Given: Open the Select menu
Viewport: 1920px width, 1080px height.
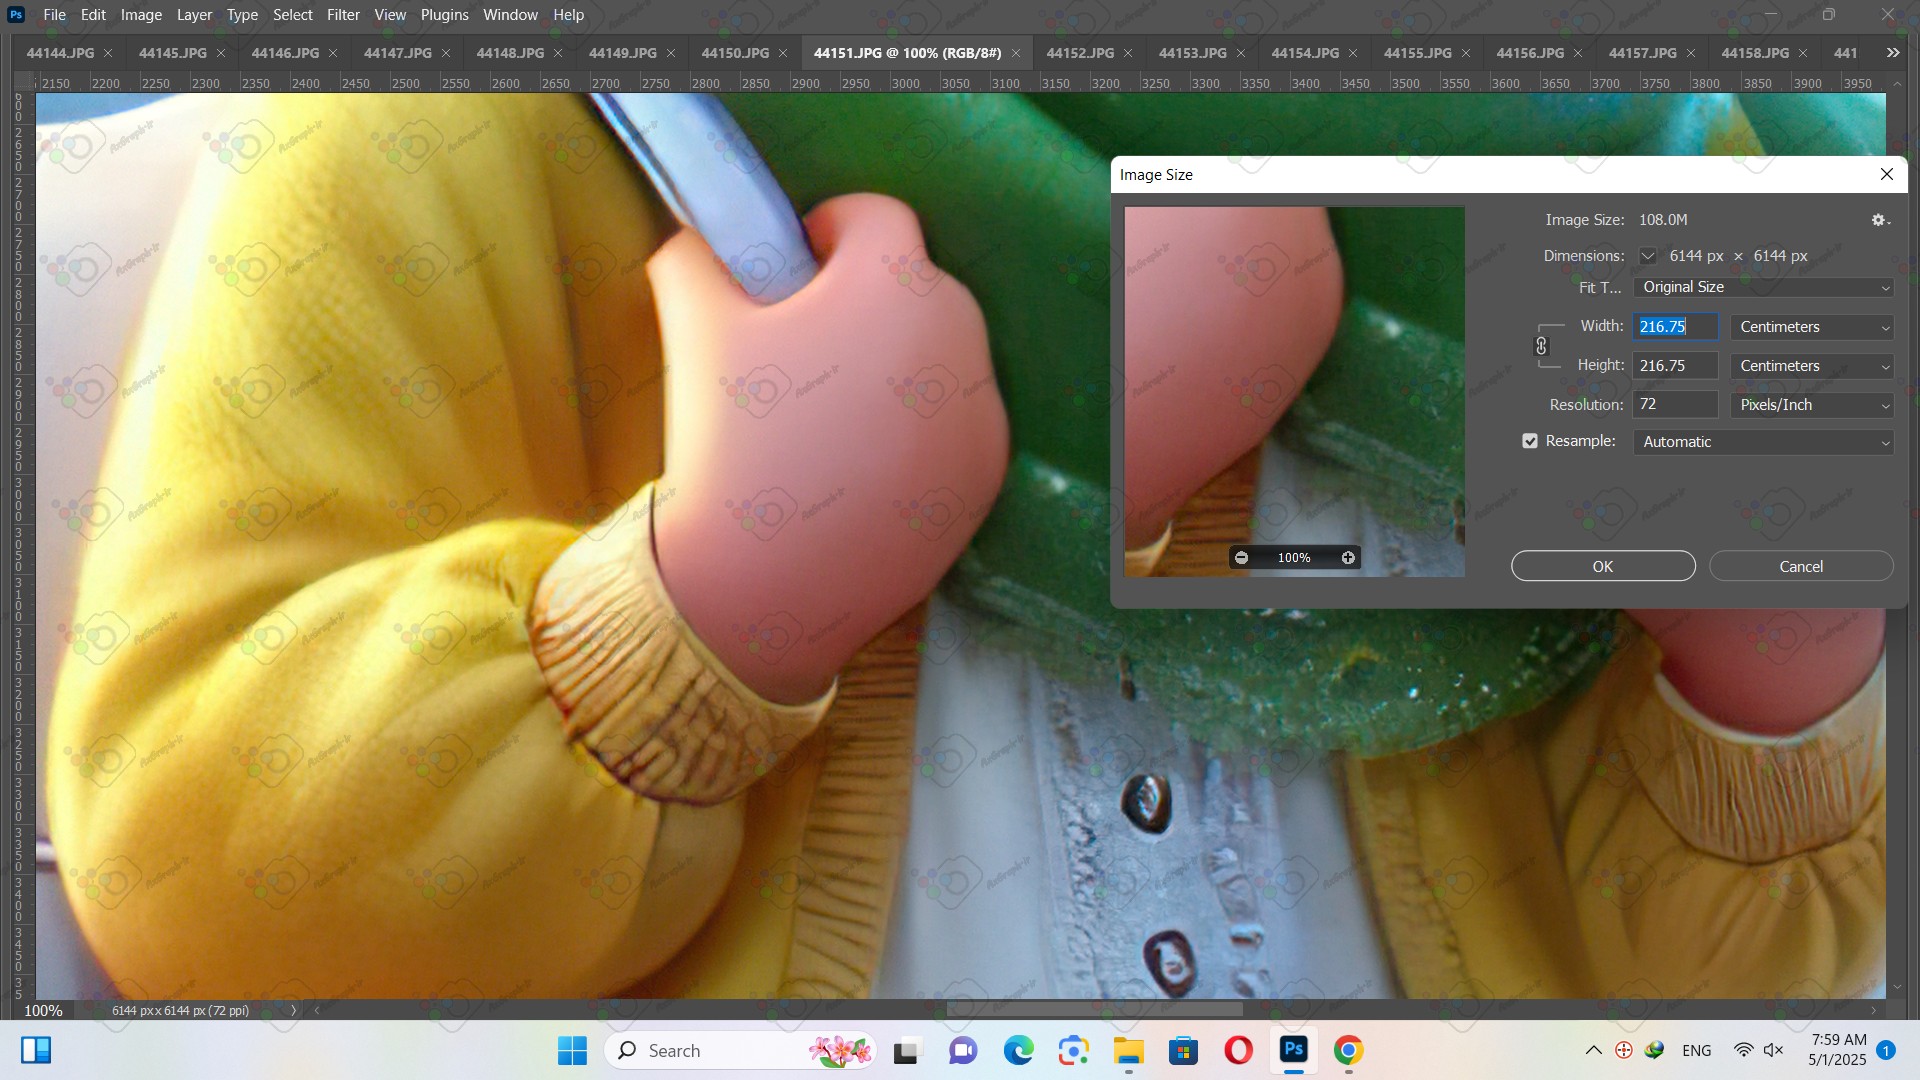Looking at the screenshot, I should 293,15.
